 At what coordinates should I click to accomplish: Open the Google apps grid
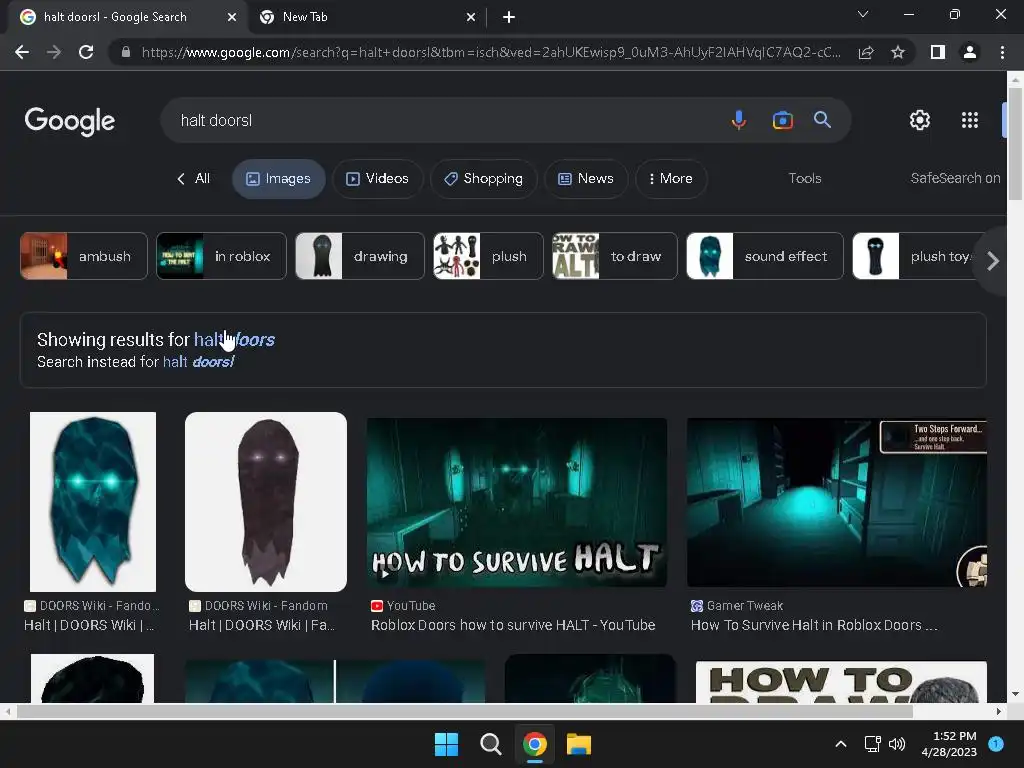coord(970,120)
